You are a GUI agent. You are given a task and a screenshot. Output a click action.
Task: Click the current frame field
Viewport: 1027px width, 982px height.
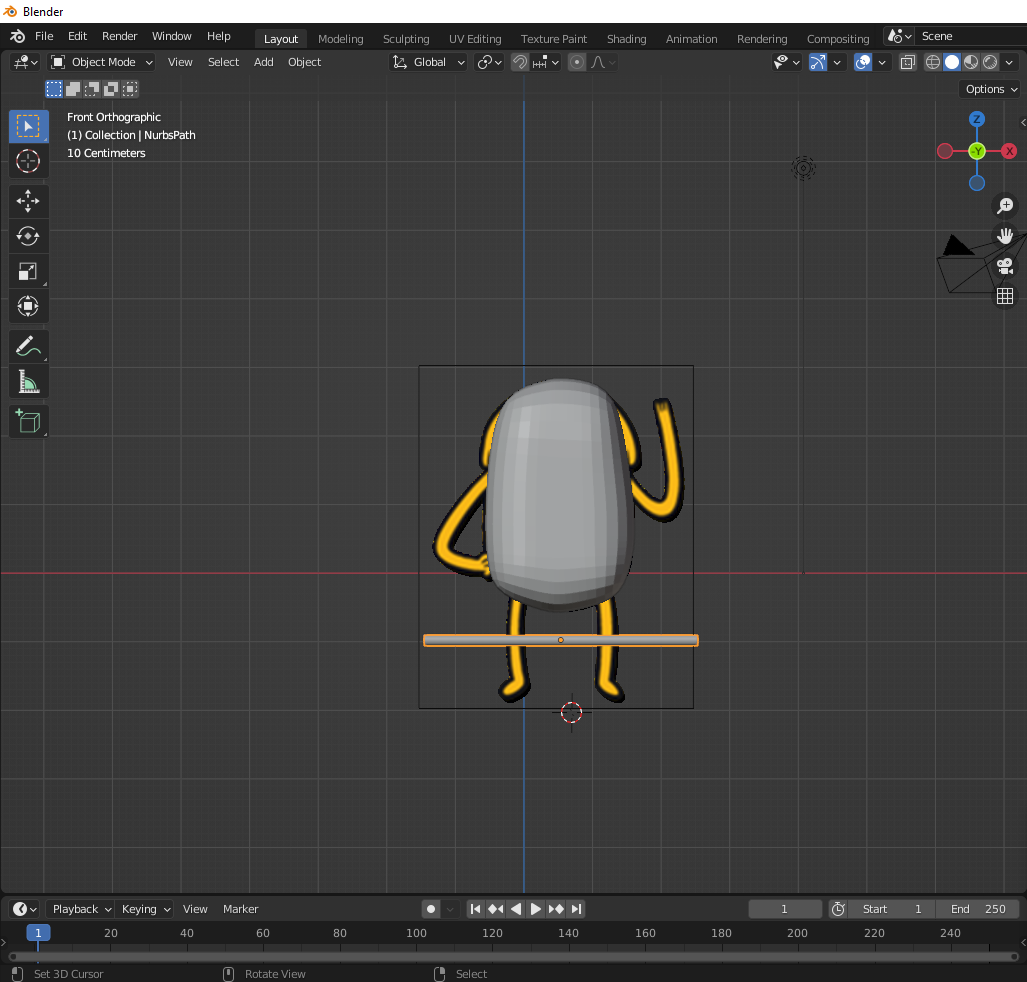(785, 909)
